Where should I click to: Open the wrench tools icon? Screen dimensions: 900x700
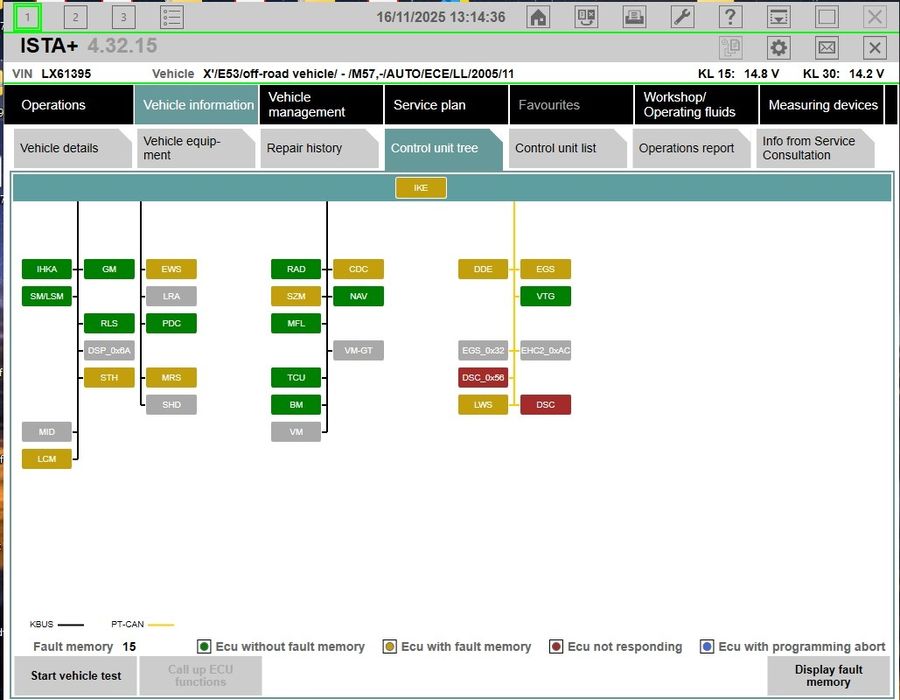pos(682,17)
